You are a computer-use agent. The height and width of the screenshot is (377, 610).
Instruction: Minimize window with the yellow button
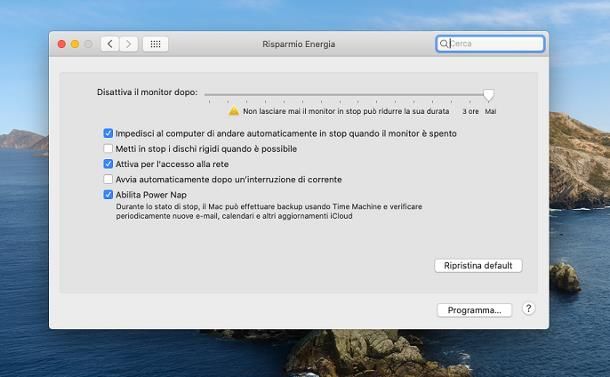(x=75, y=44)
